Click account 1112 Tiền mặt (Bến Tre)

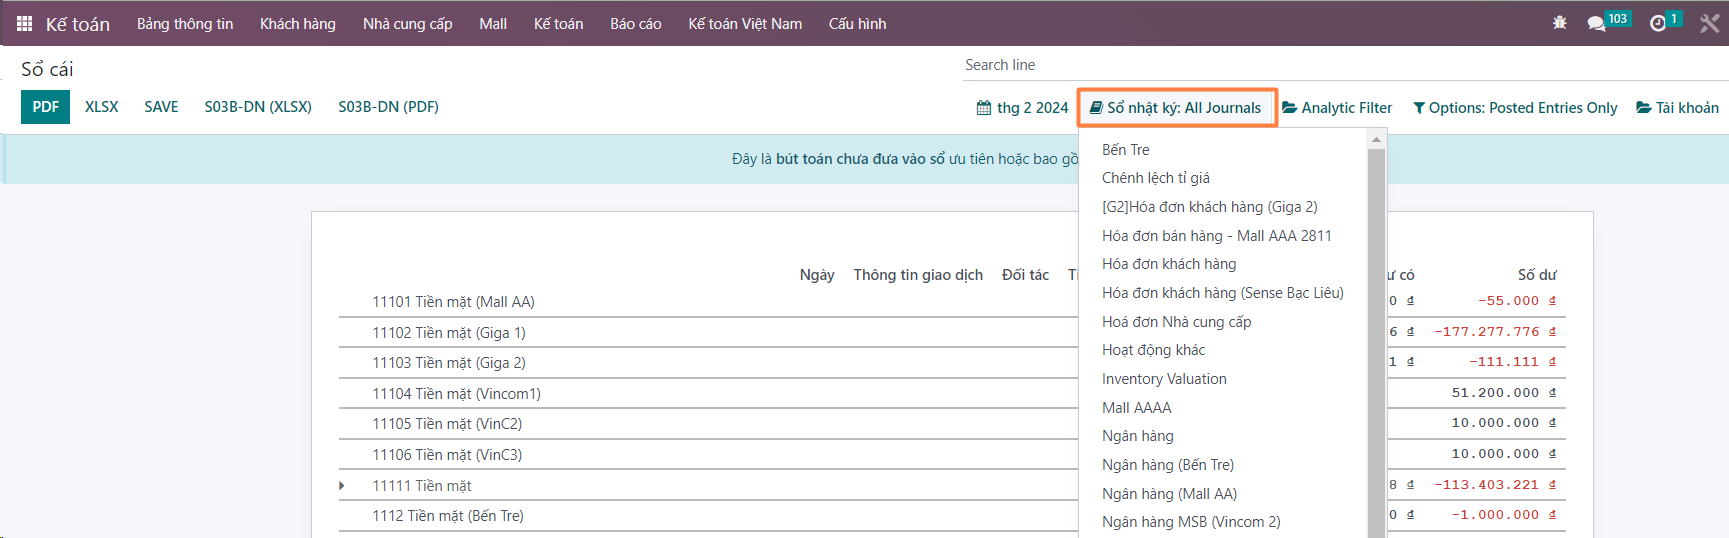448,516
